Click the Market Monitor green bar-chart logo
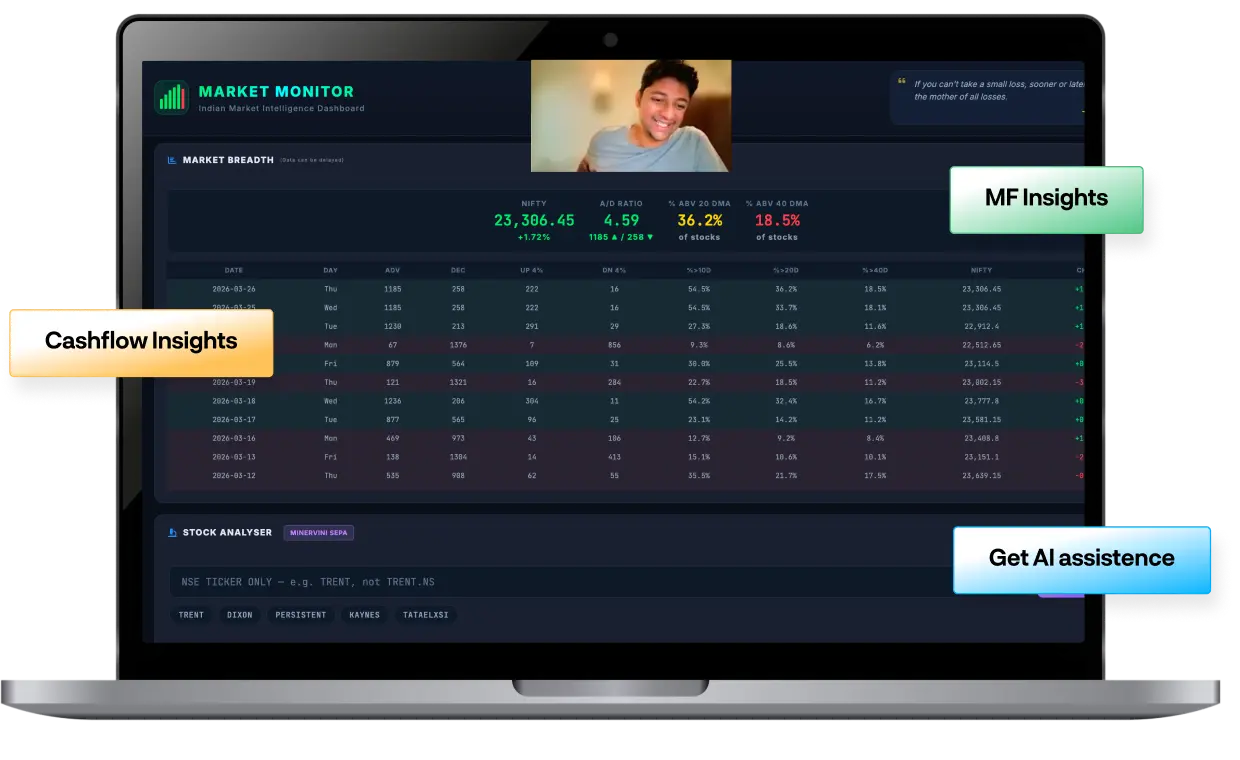1240x760 pixels. [172, 98]
